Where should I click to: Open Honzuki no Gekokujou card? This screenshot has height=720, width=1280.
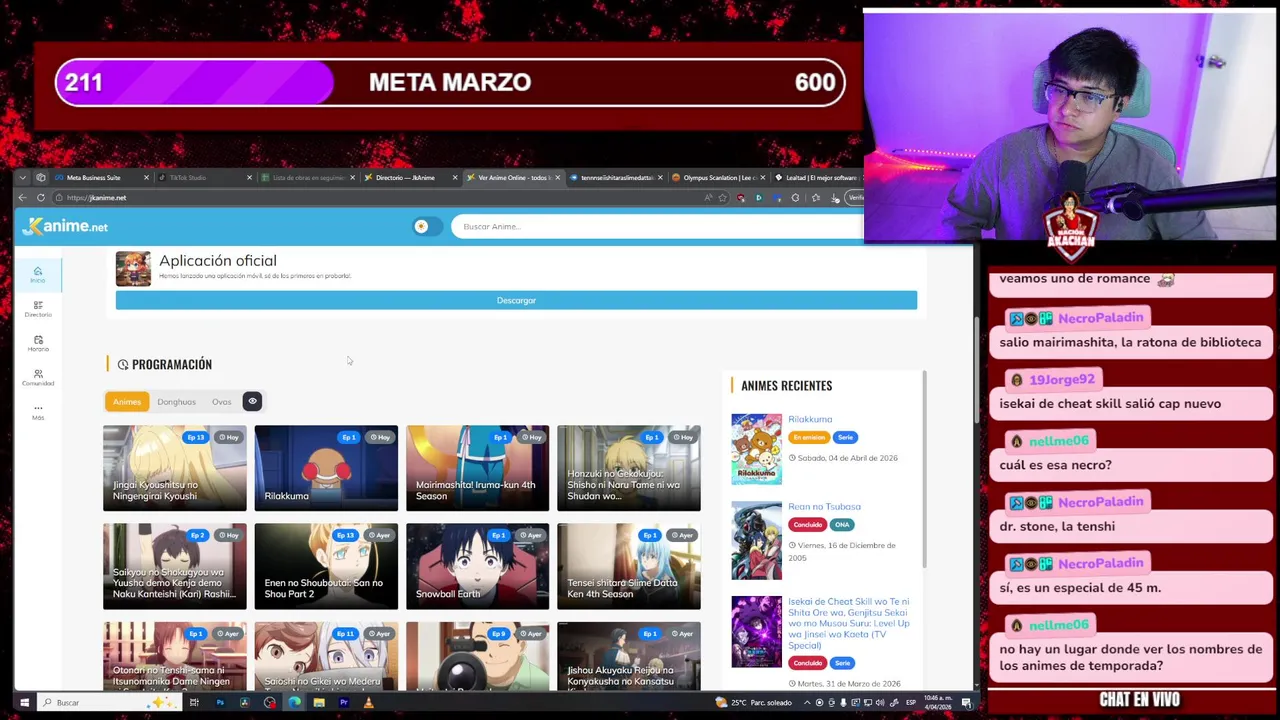tap(629, 468)
